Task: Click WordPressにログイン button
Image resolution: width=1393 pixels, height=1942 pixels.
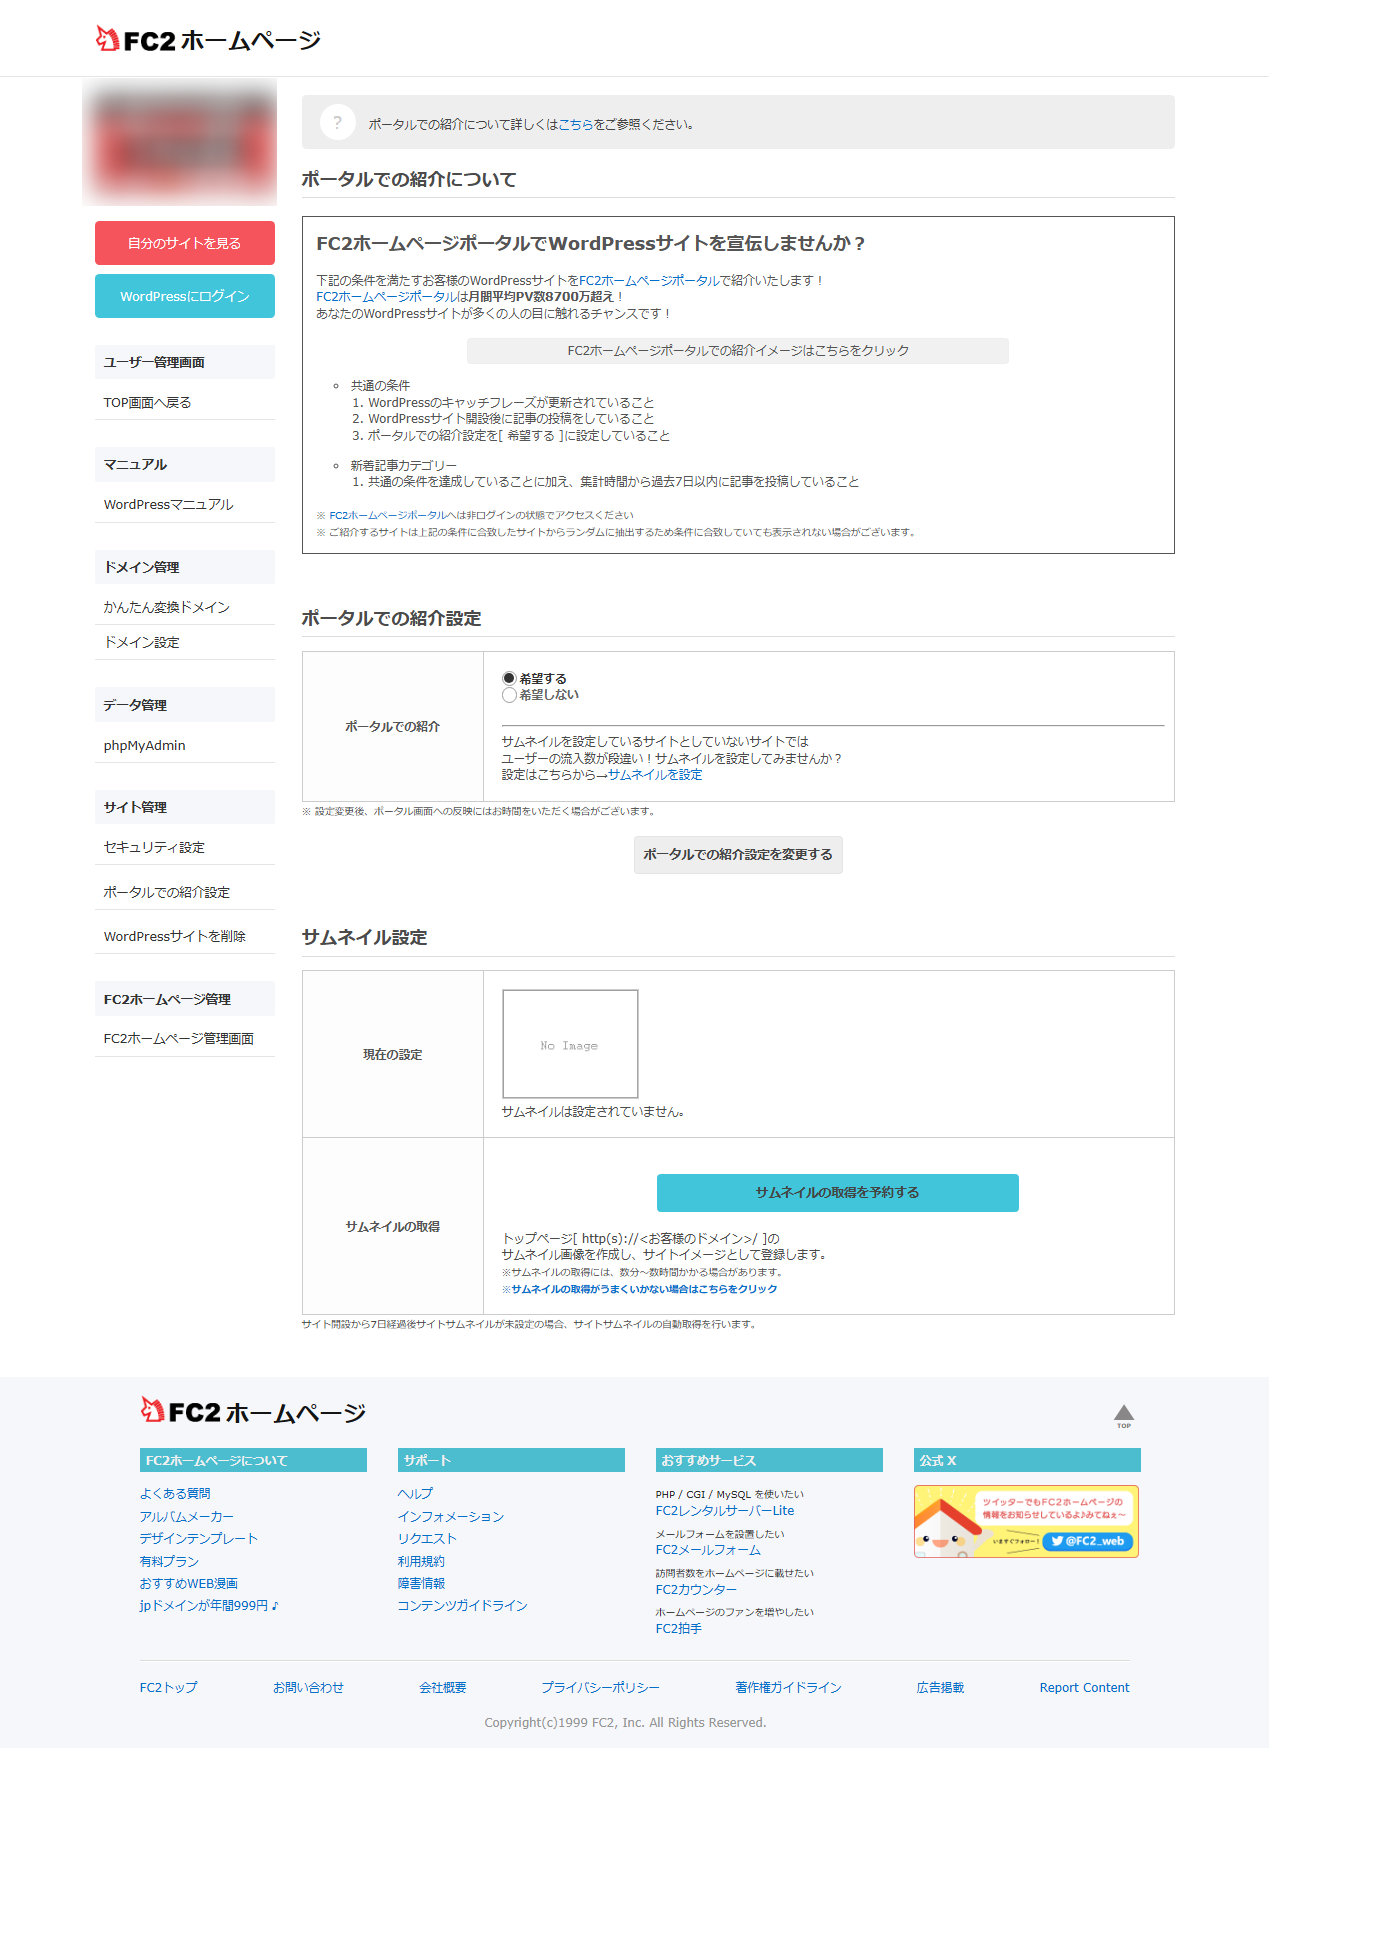Action: pos(184,296)
